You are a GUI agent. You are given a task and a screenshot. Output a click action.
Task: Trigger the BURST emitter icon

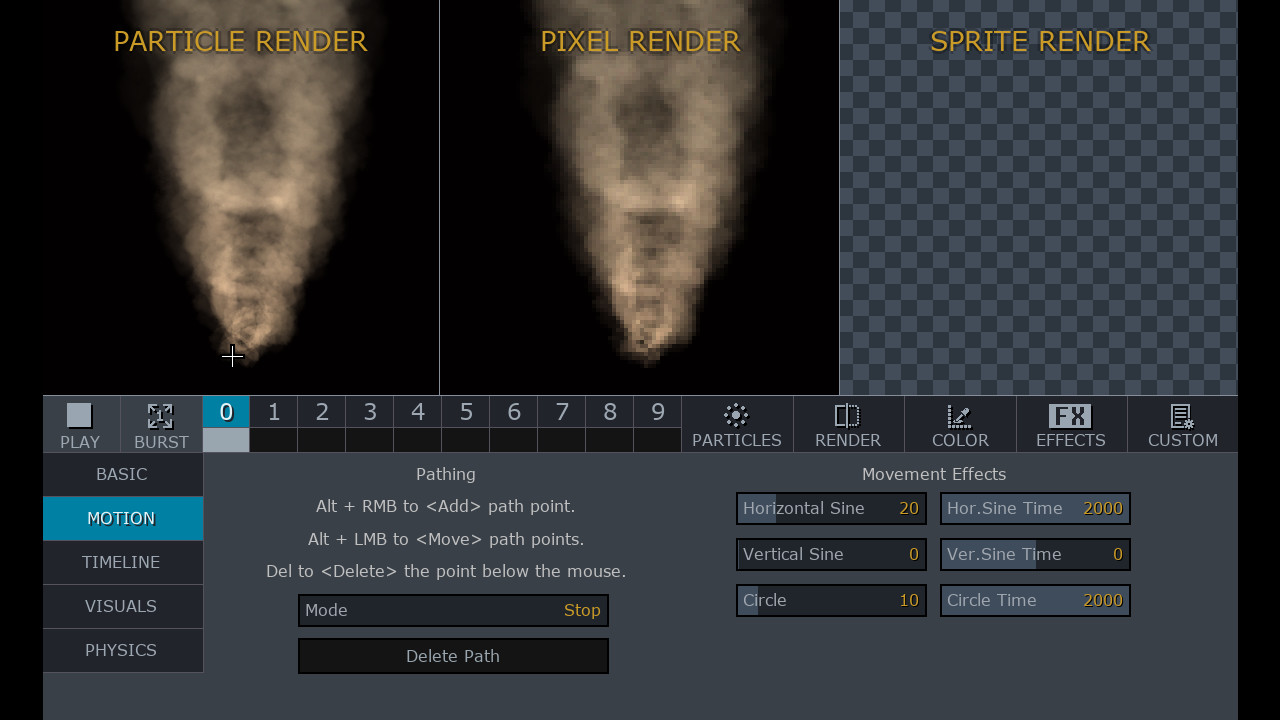(x=161, y=424)
